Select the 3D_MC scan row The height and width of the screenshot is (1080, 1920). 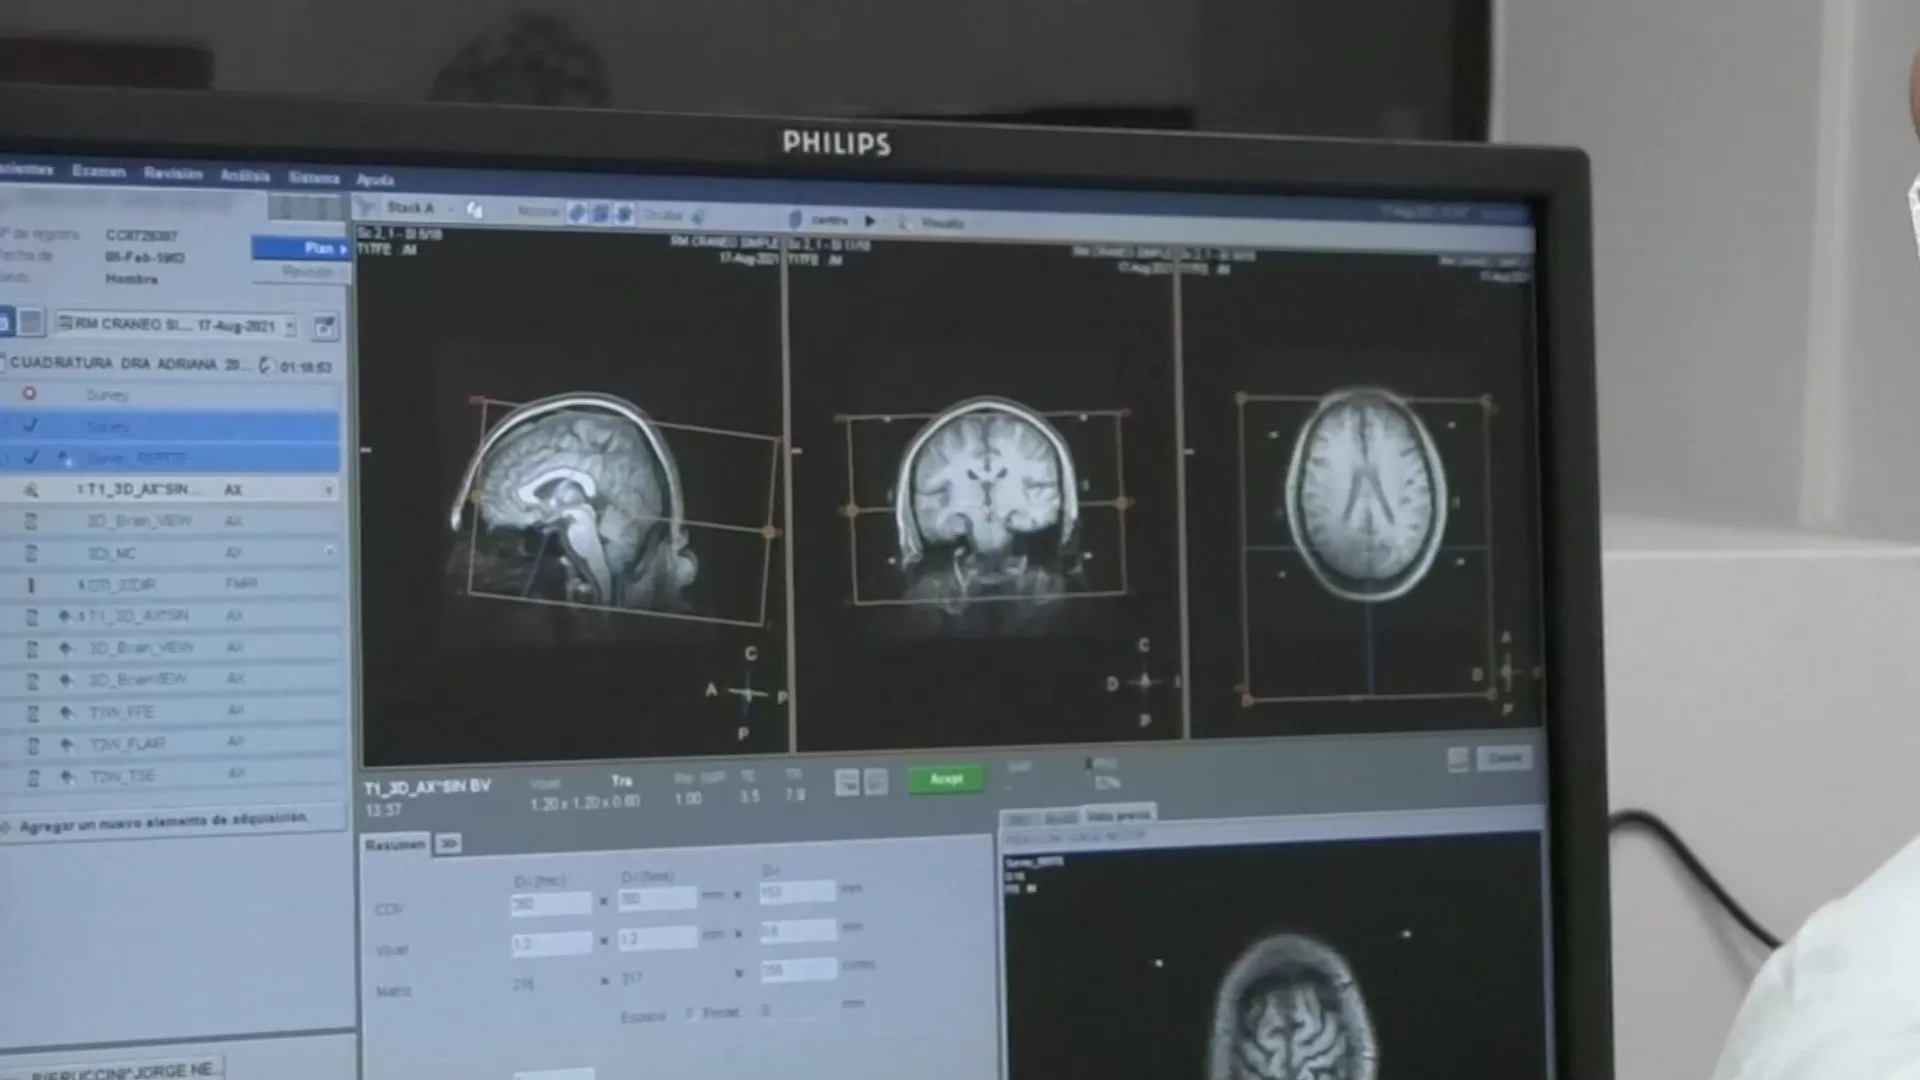click(x=170, y=553)
